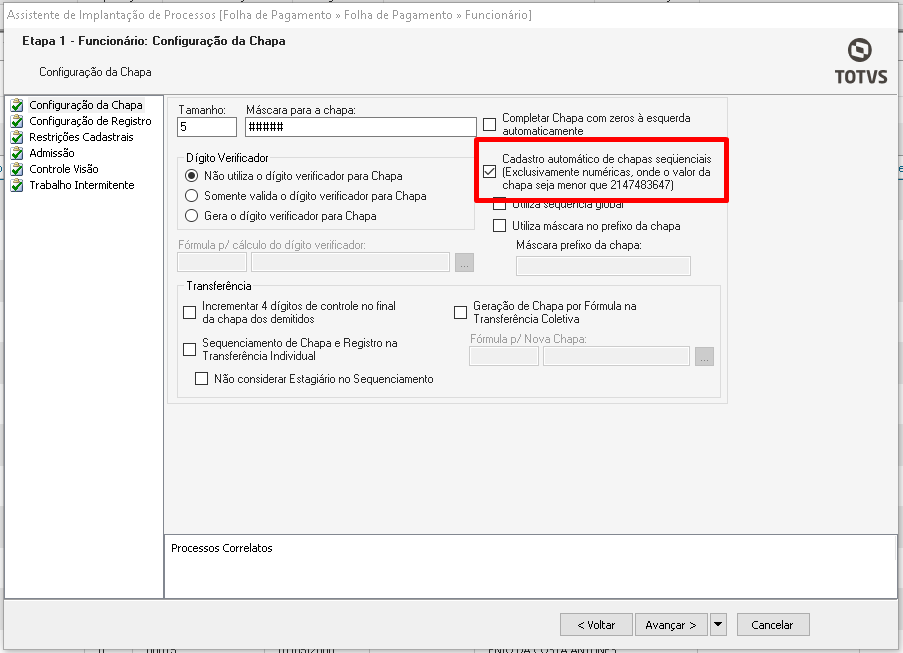Enable Utiliza máscara no prefixo da chapa
The height and width of the screenshot is (653, 903).
(x=500, y=226)
